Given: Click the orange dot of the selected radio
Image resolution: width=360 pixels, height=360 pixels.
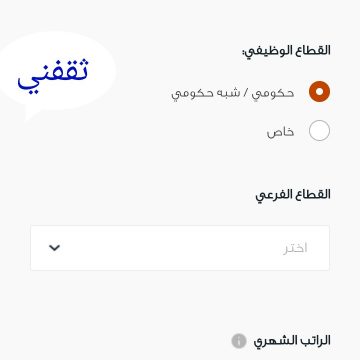Looking at the screenshot, I should coord(319,91).
